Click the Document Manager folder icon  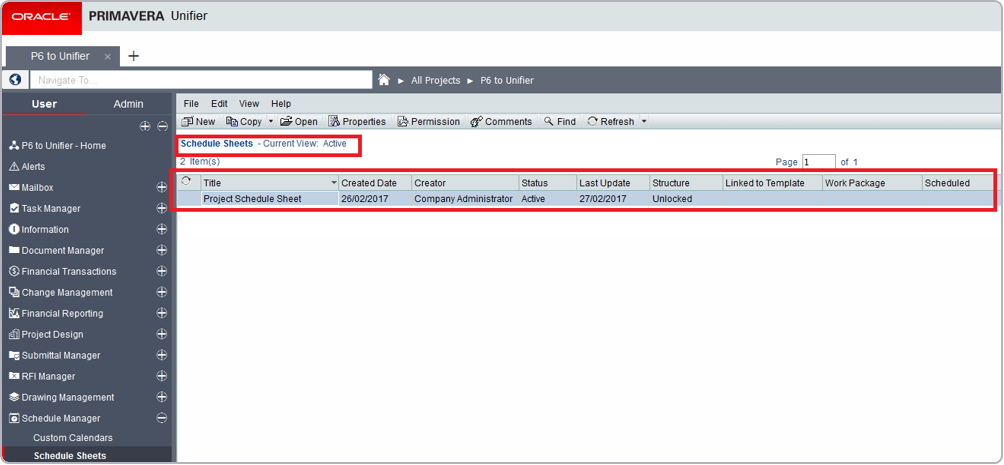click(x=14, y=250)
